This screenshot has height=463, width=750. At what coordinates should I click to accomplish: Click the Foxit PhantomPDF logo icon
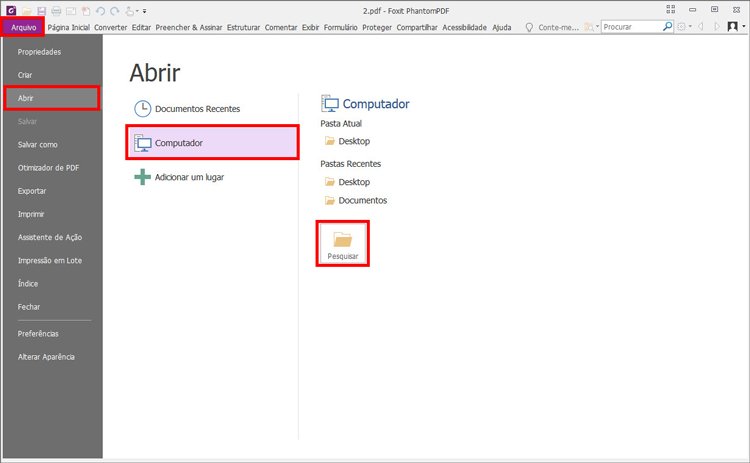(x=11, y=10)
